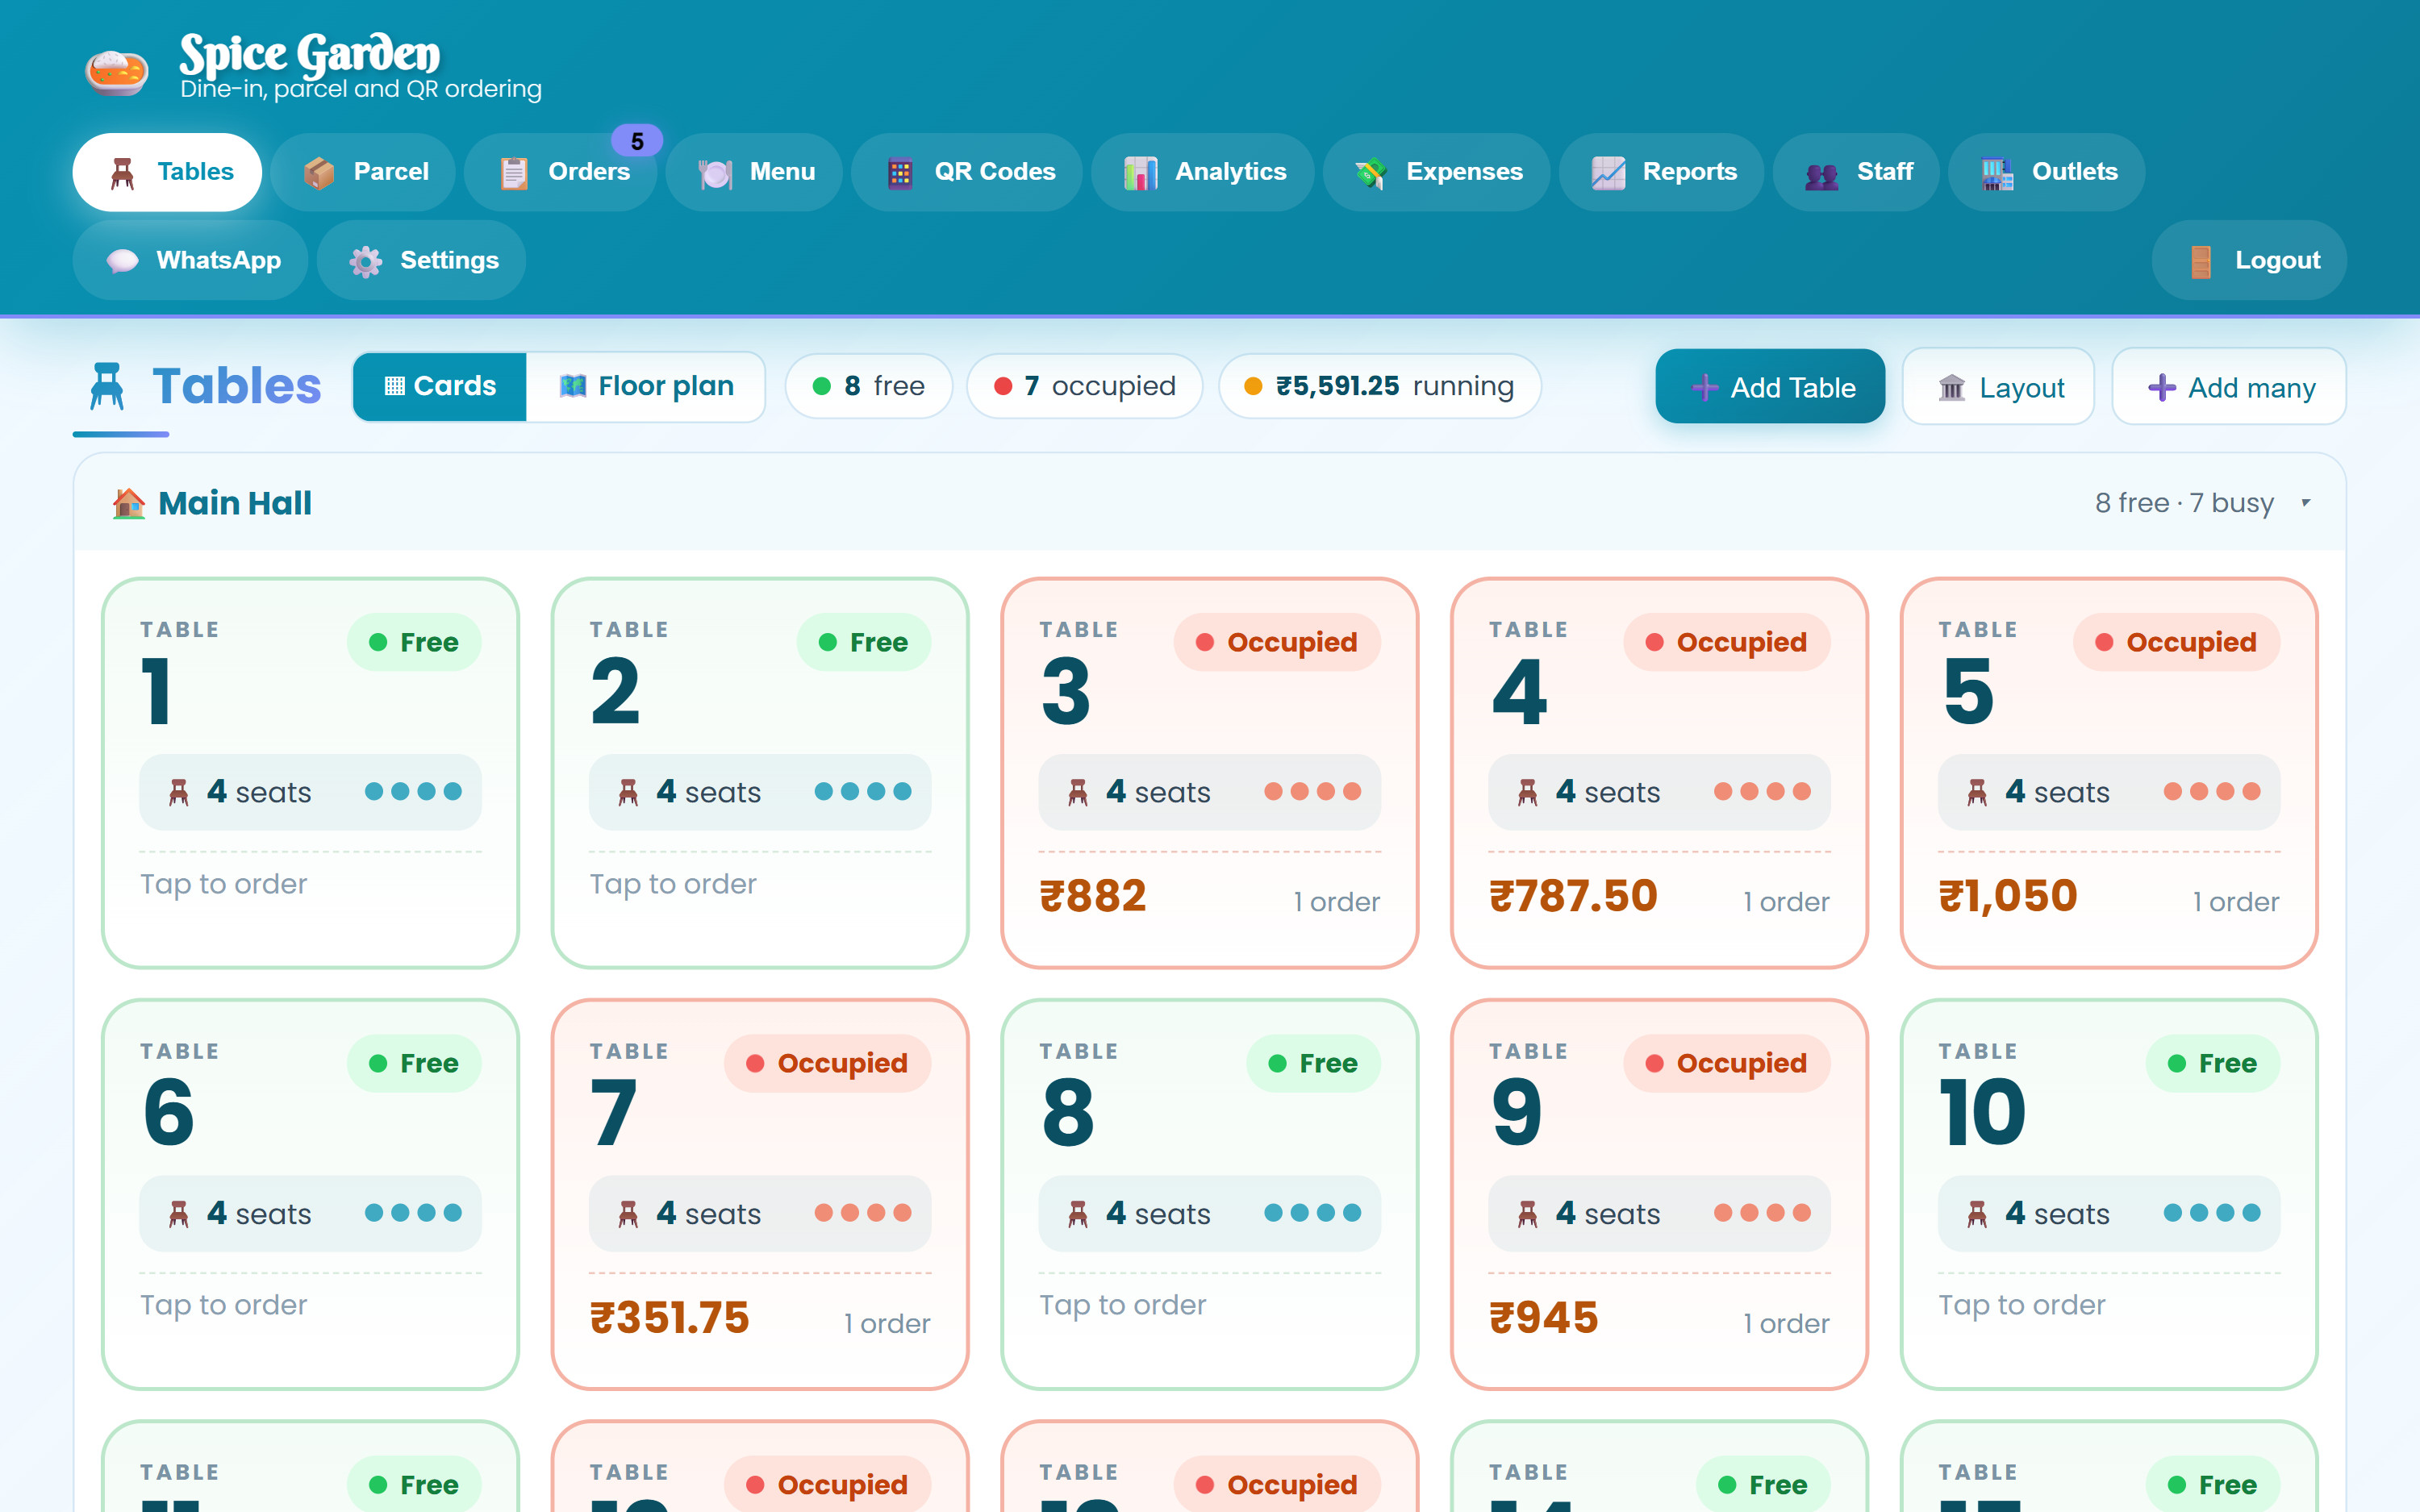This screenshot has width=2420, height=1512.
Task: Click the WhatsApp speech bubble icon
Action: [122, 261]
